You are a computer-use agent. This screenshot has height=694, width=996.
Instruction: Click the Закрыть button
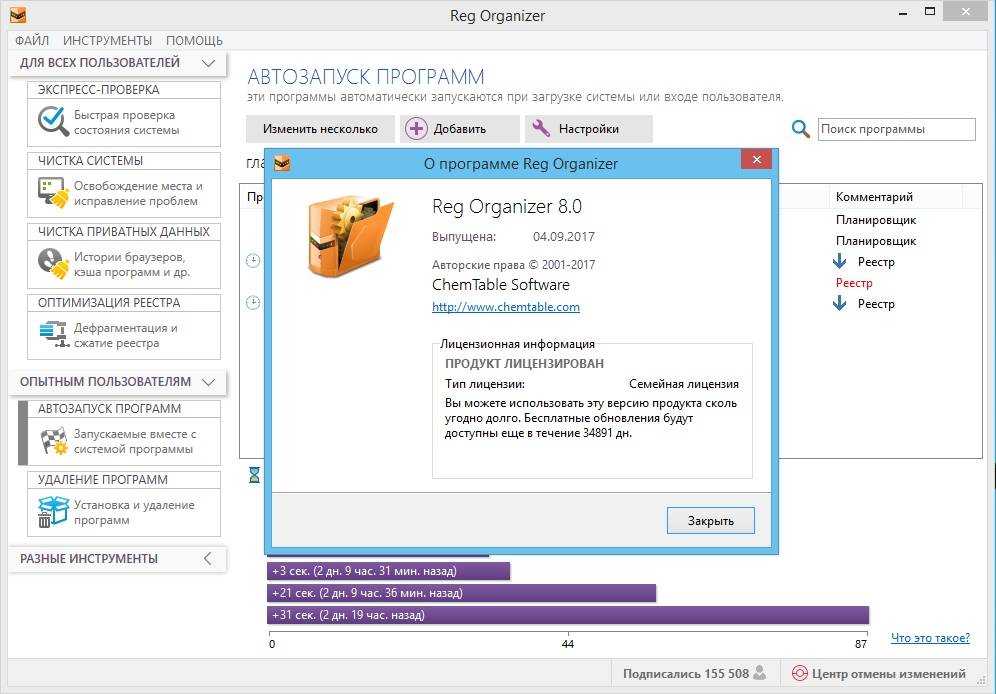[x=711, y=521]
